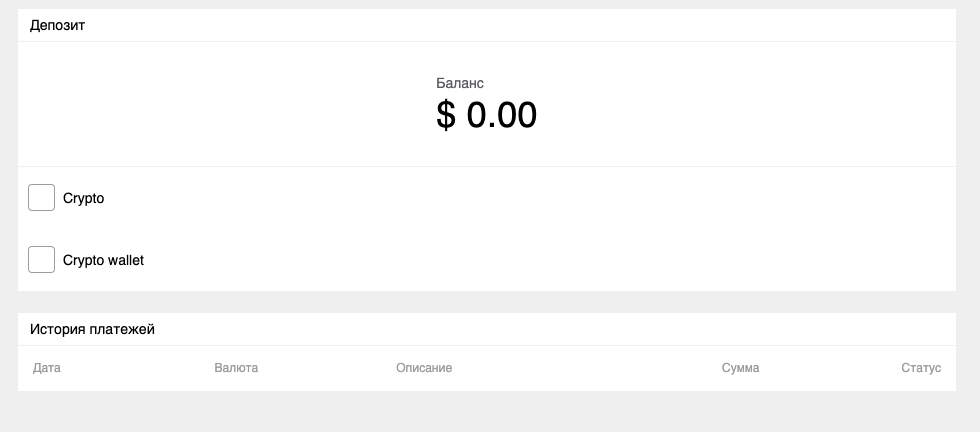Click the Crypto wallet label text
Image resolution: width=980 pixels, height=432 pixels.
(x=103, y=260)
